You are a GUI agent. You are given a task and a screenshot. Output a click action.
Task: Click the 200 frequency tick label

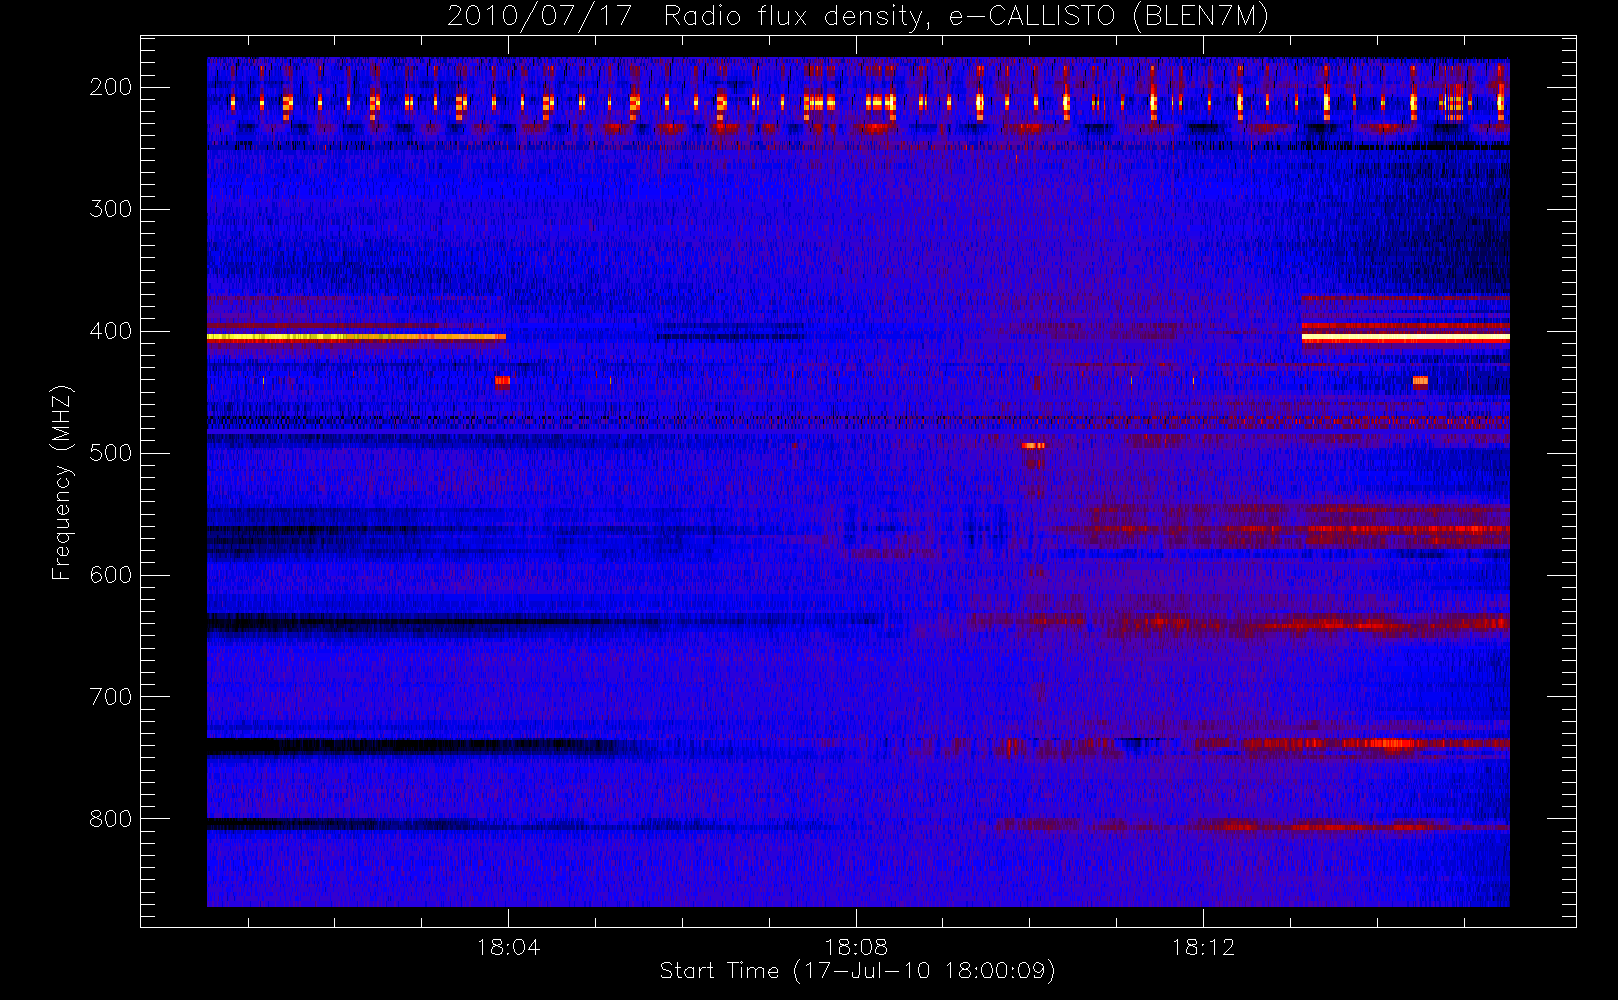tap(110, 87)
